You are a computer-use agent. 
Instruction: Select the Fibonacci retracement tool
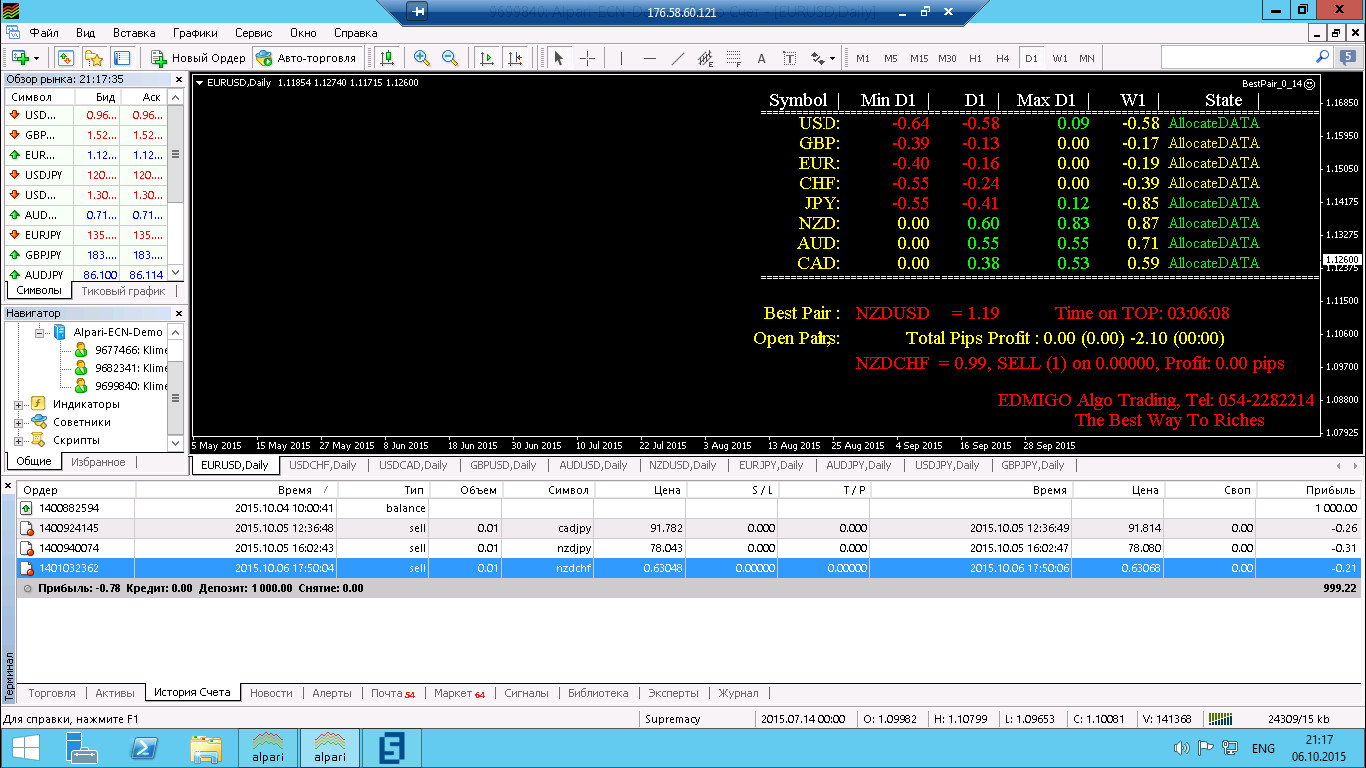733,58
